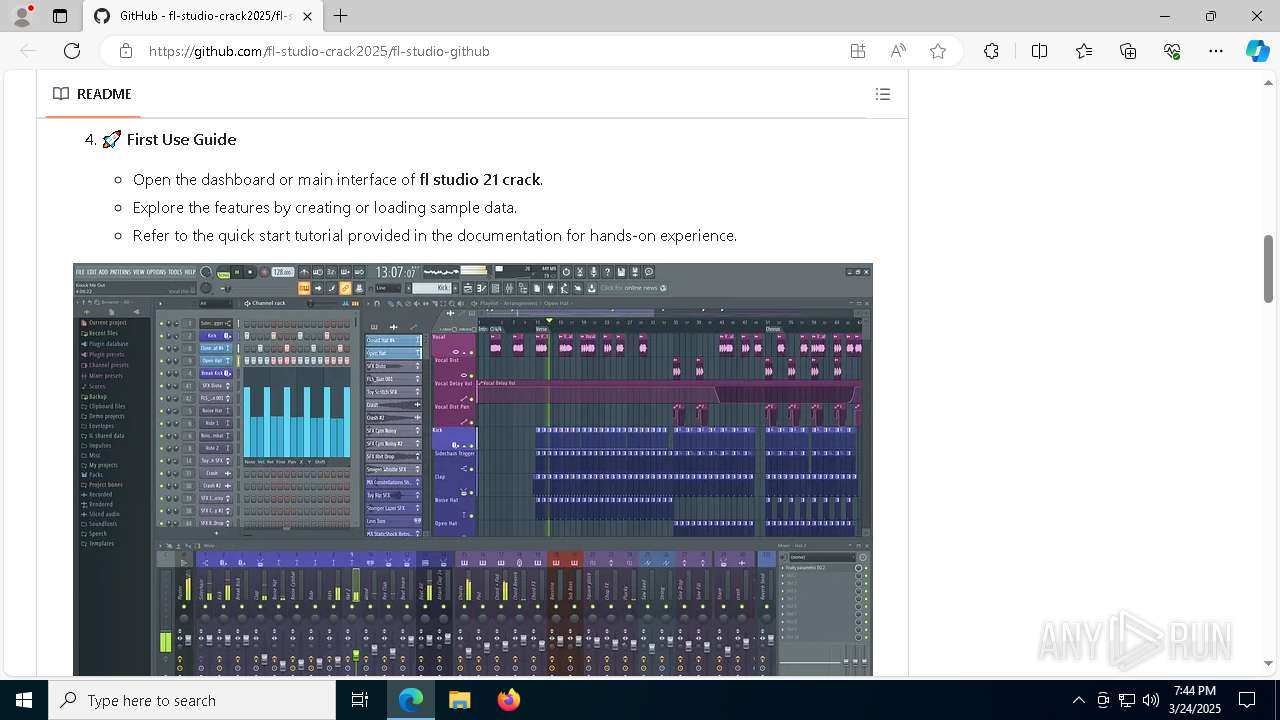Click the taskbar search box
The width and height of the screenshot is (1280, 720).
click(192, 700)
